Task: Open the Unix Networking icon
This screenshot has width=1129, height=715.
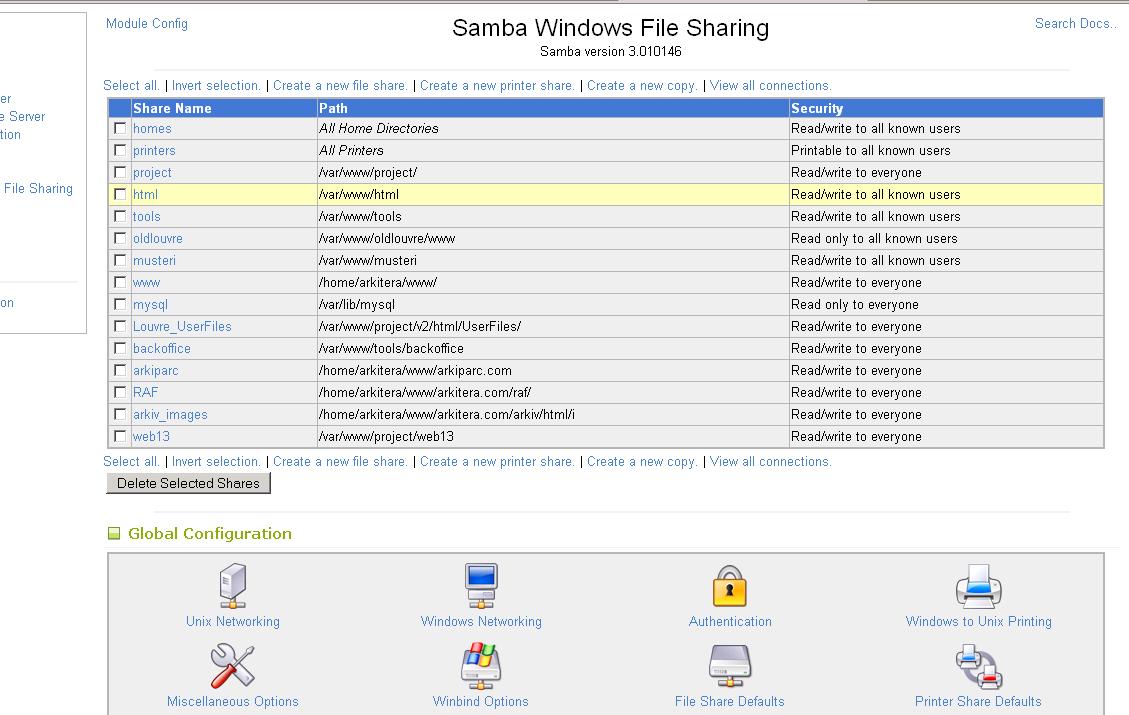Action: coord(233,586)
